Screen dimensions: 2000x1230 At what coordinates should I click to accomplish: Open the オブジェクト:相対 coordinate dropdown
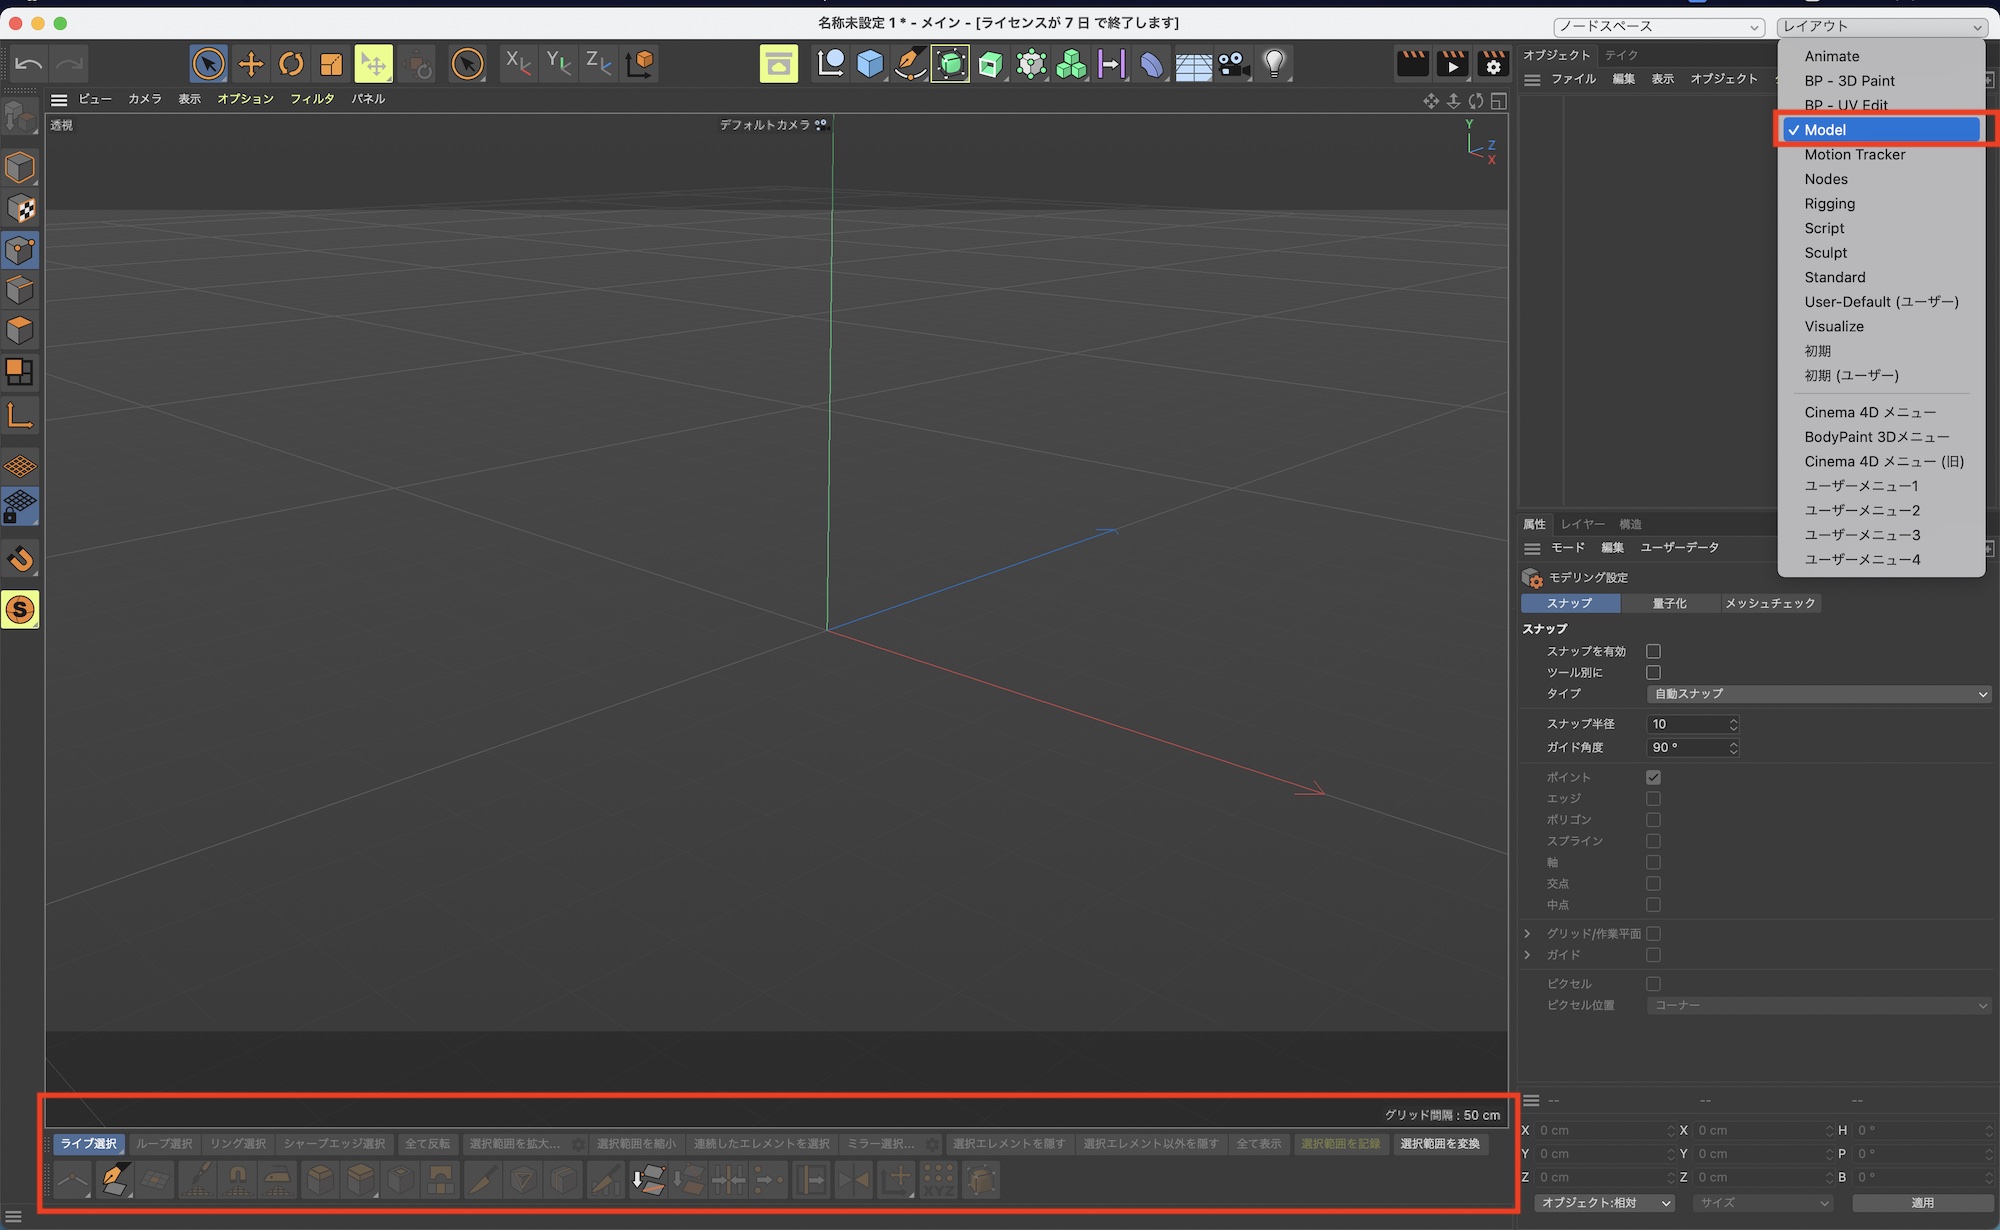tap(1604, 1203)
